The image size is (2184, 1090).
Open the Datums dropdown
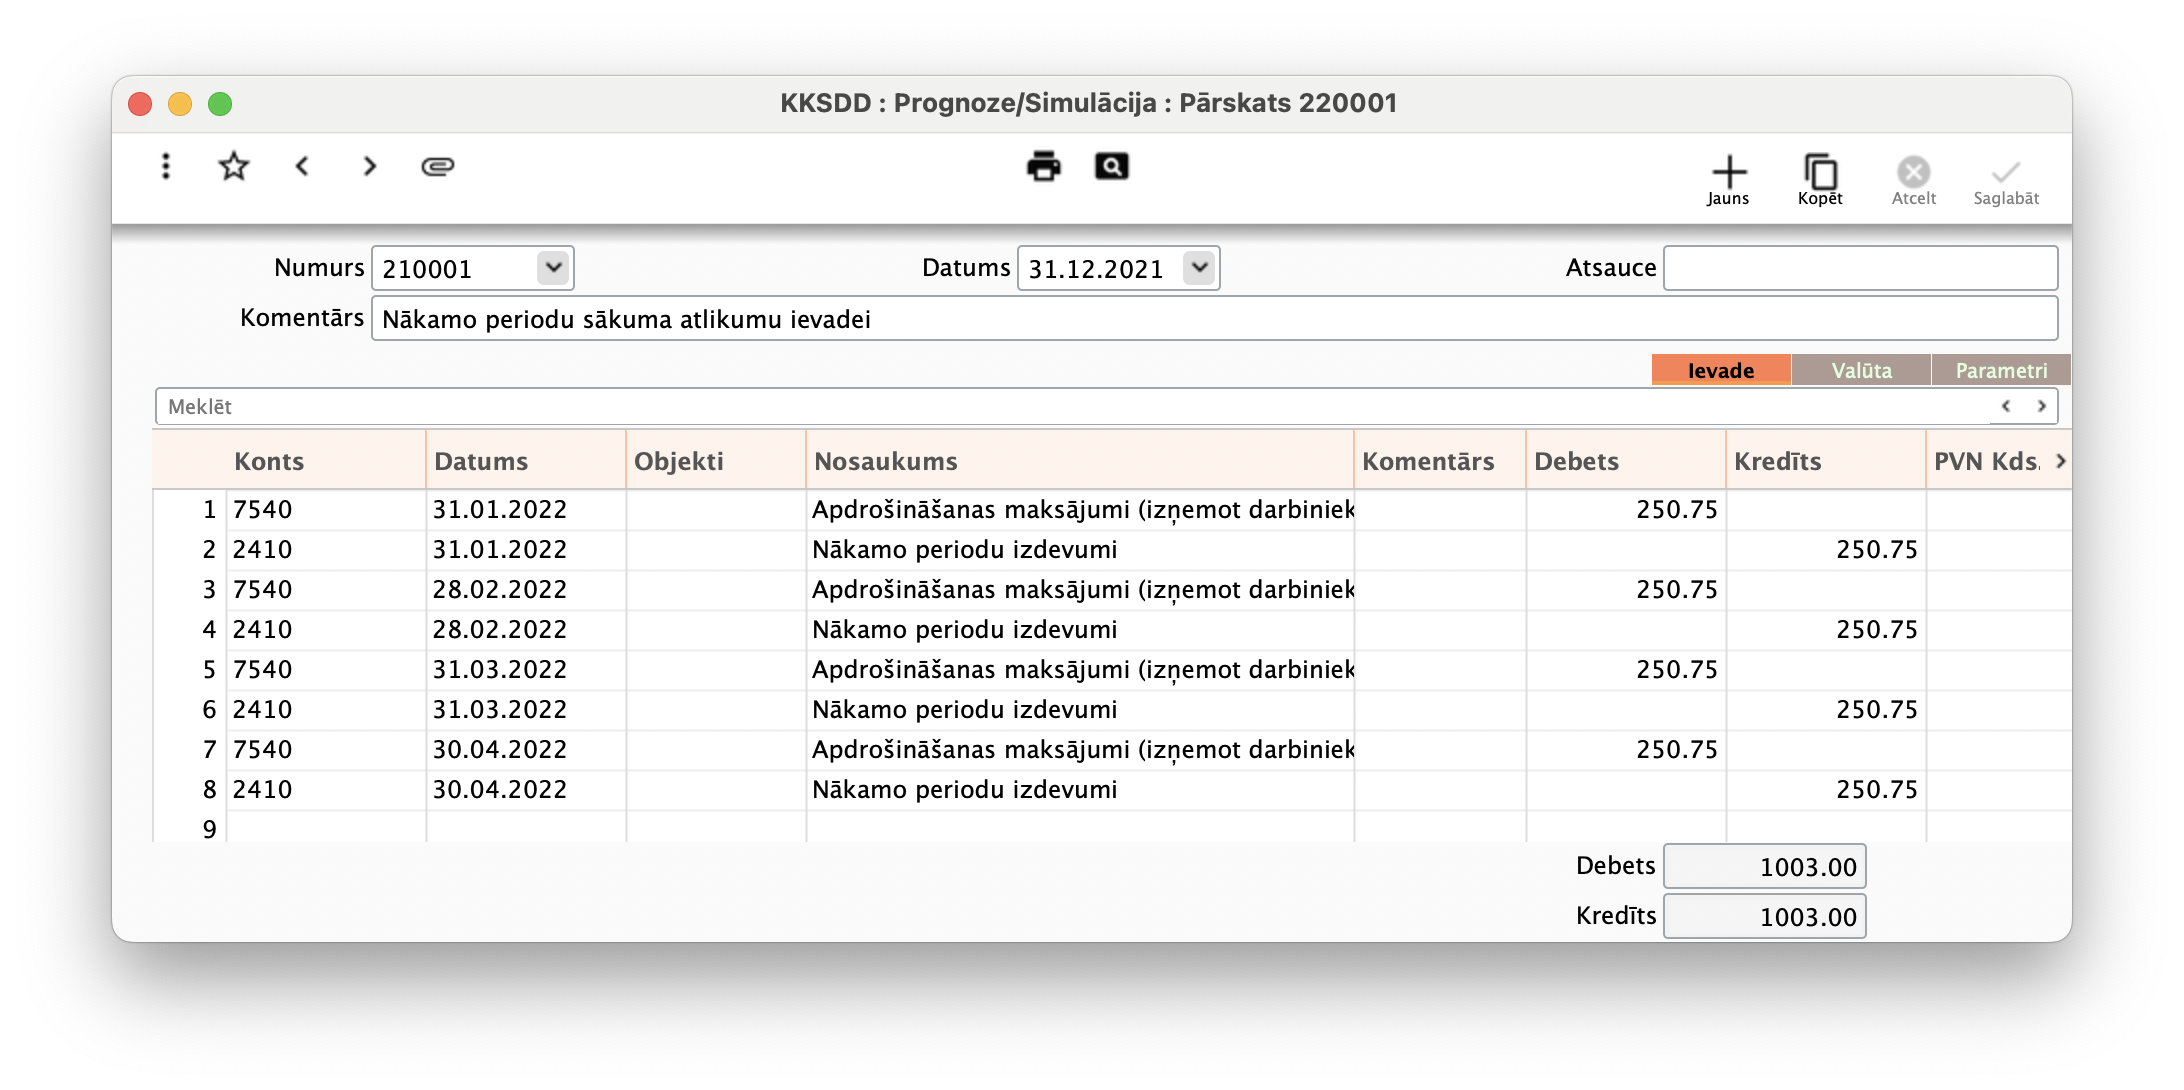coord(1200,267)
